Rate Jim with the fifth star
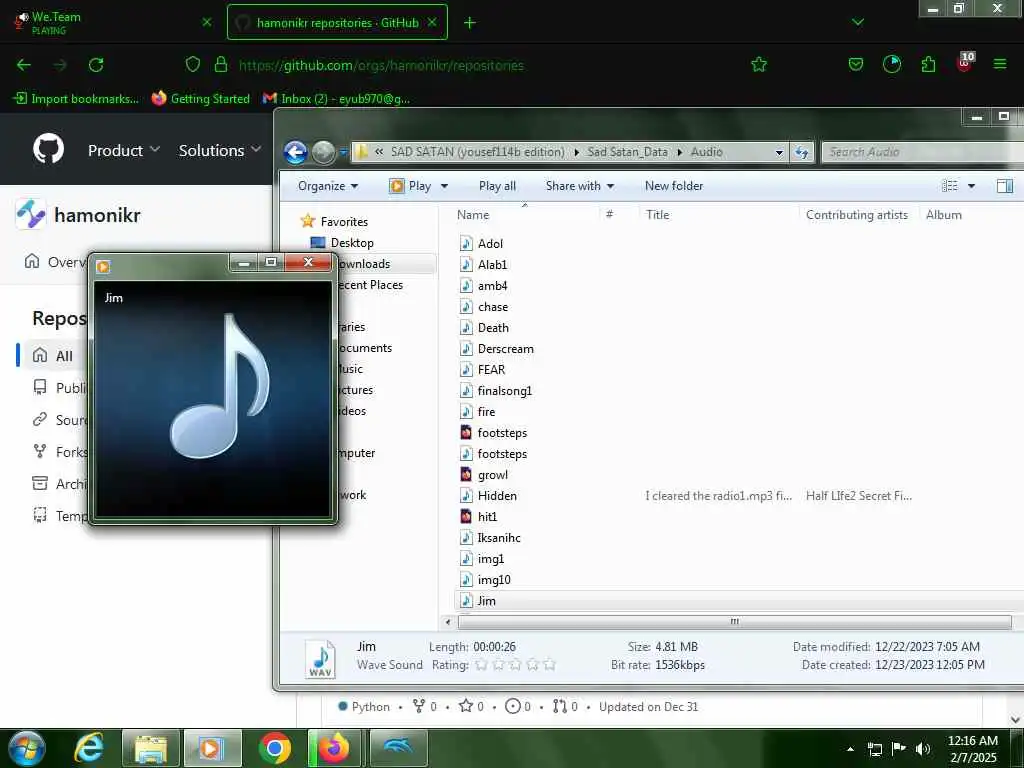This screenshot has height=768, width=1024. click(549, 665)
